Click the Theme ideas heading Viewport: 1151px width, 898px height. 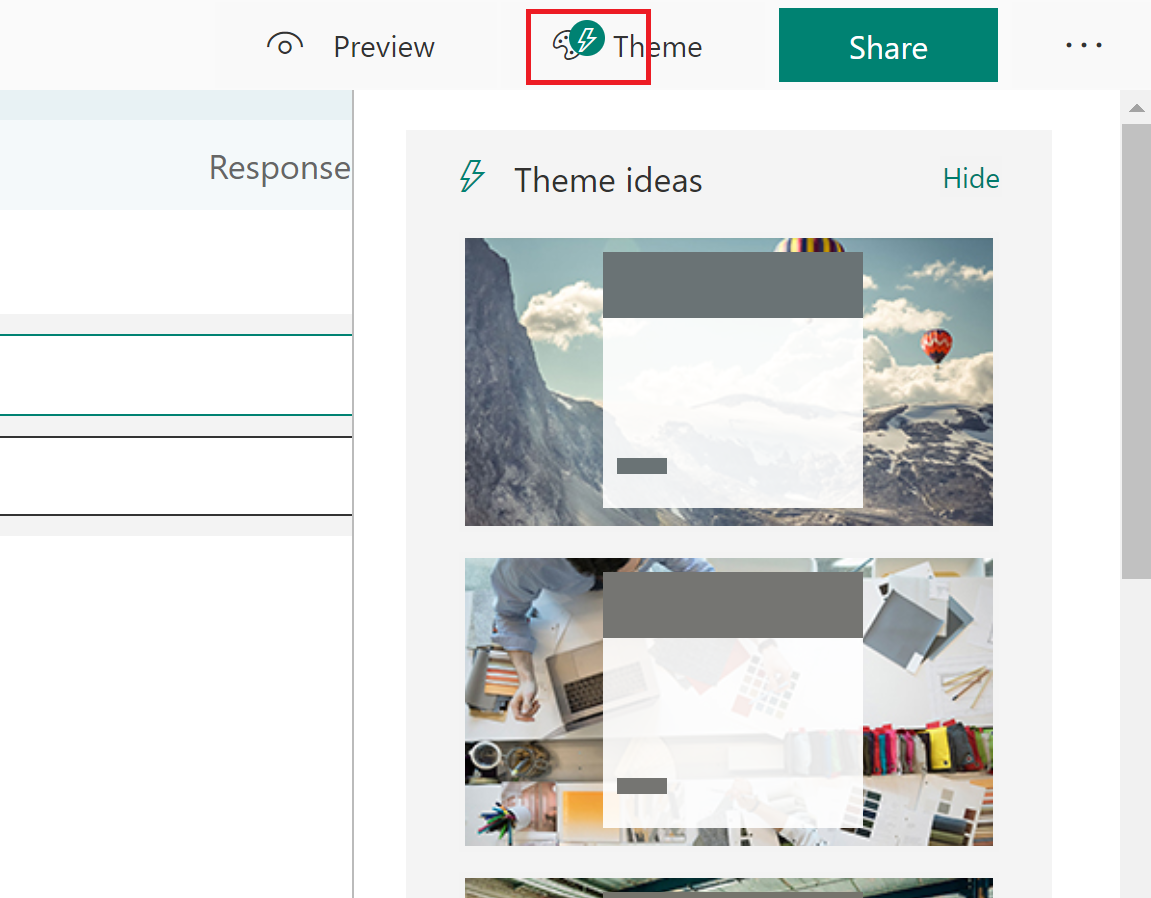608,180
